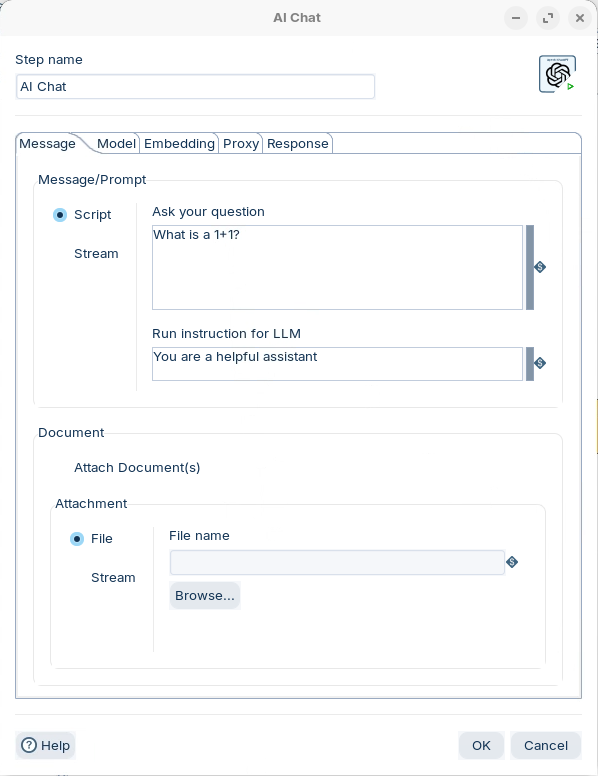This screenshot has width=598, height=776.
Task: Select the Script radio button
Action: (60, 215)
